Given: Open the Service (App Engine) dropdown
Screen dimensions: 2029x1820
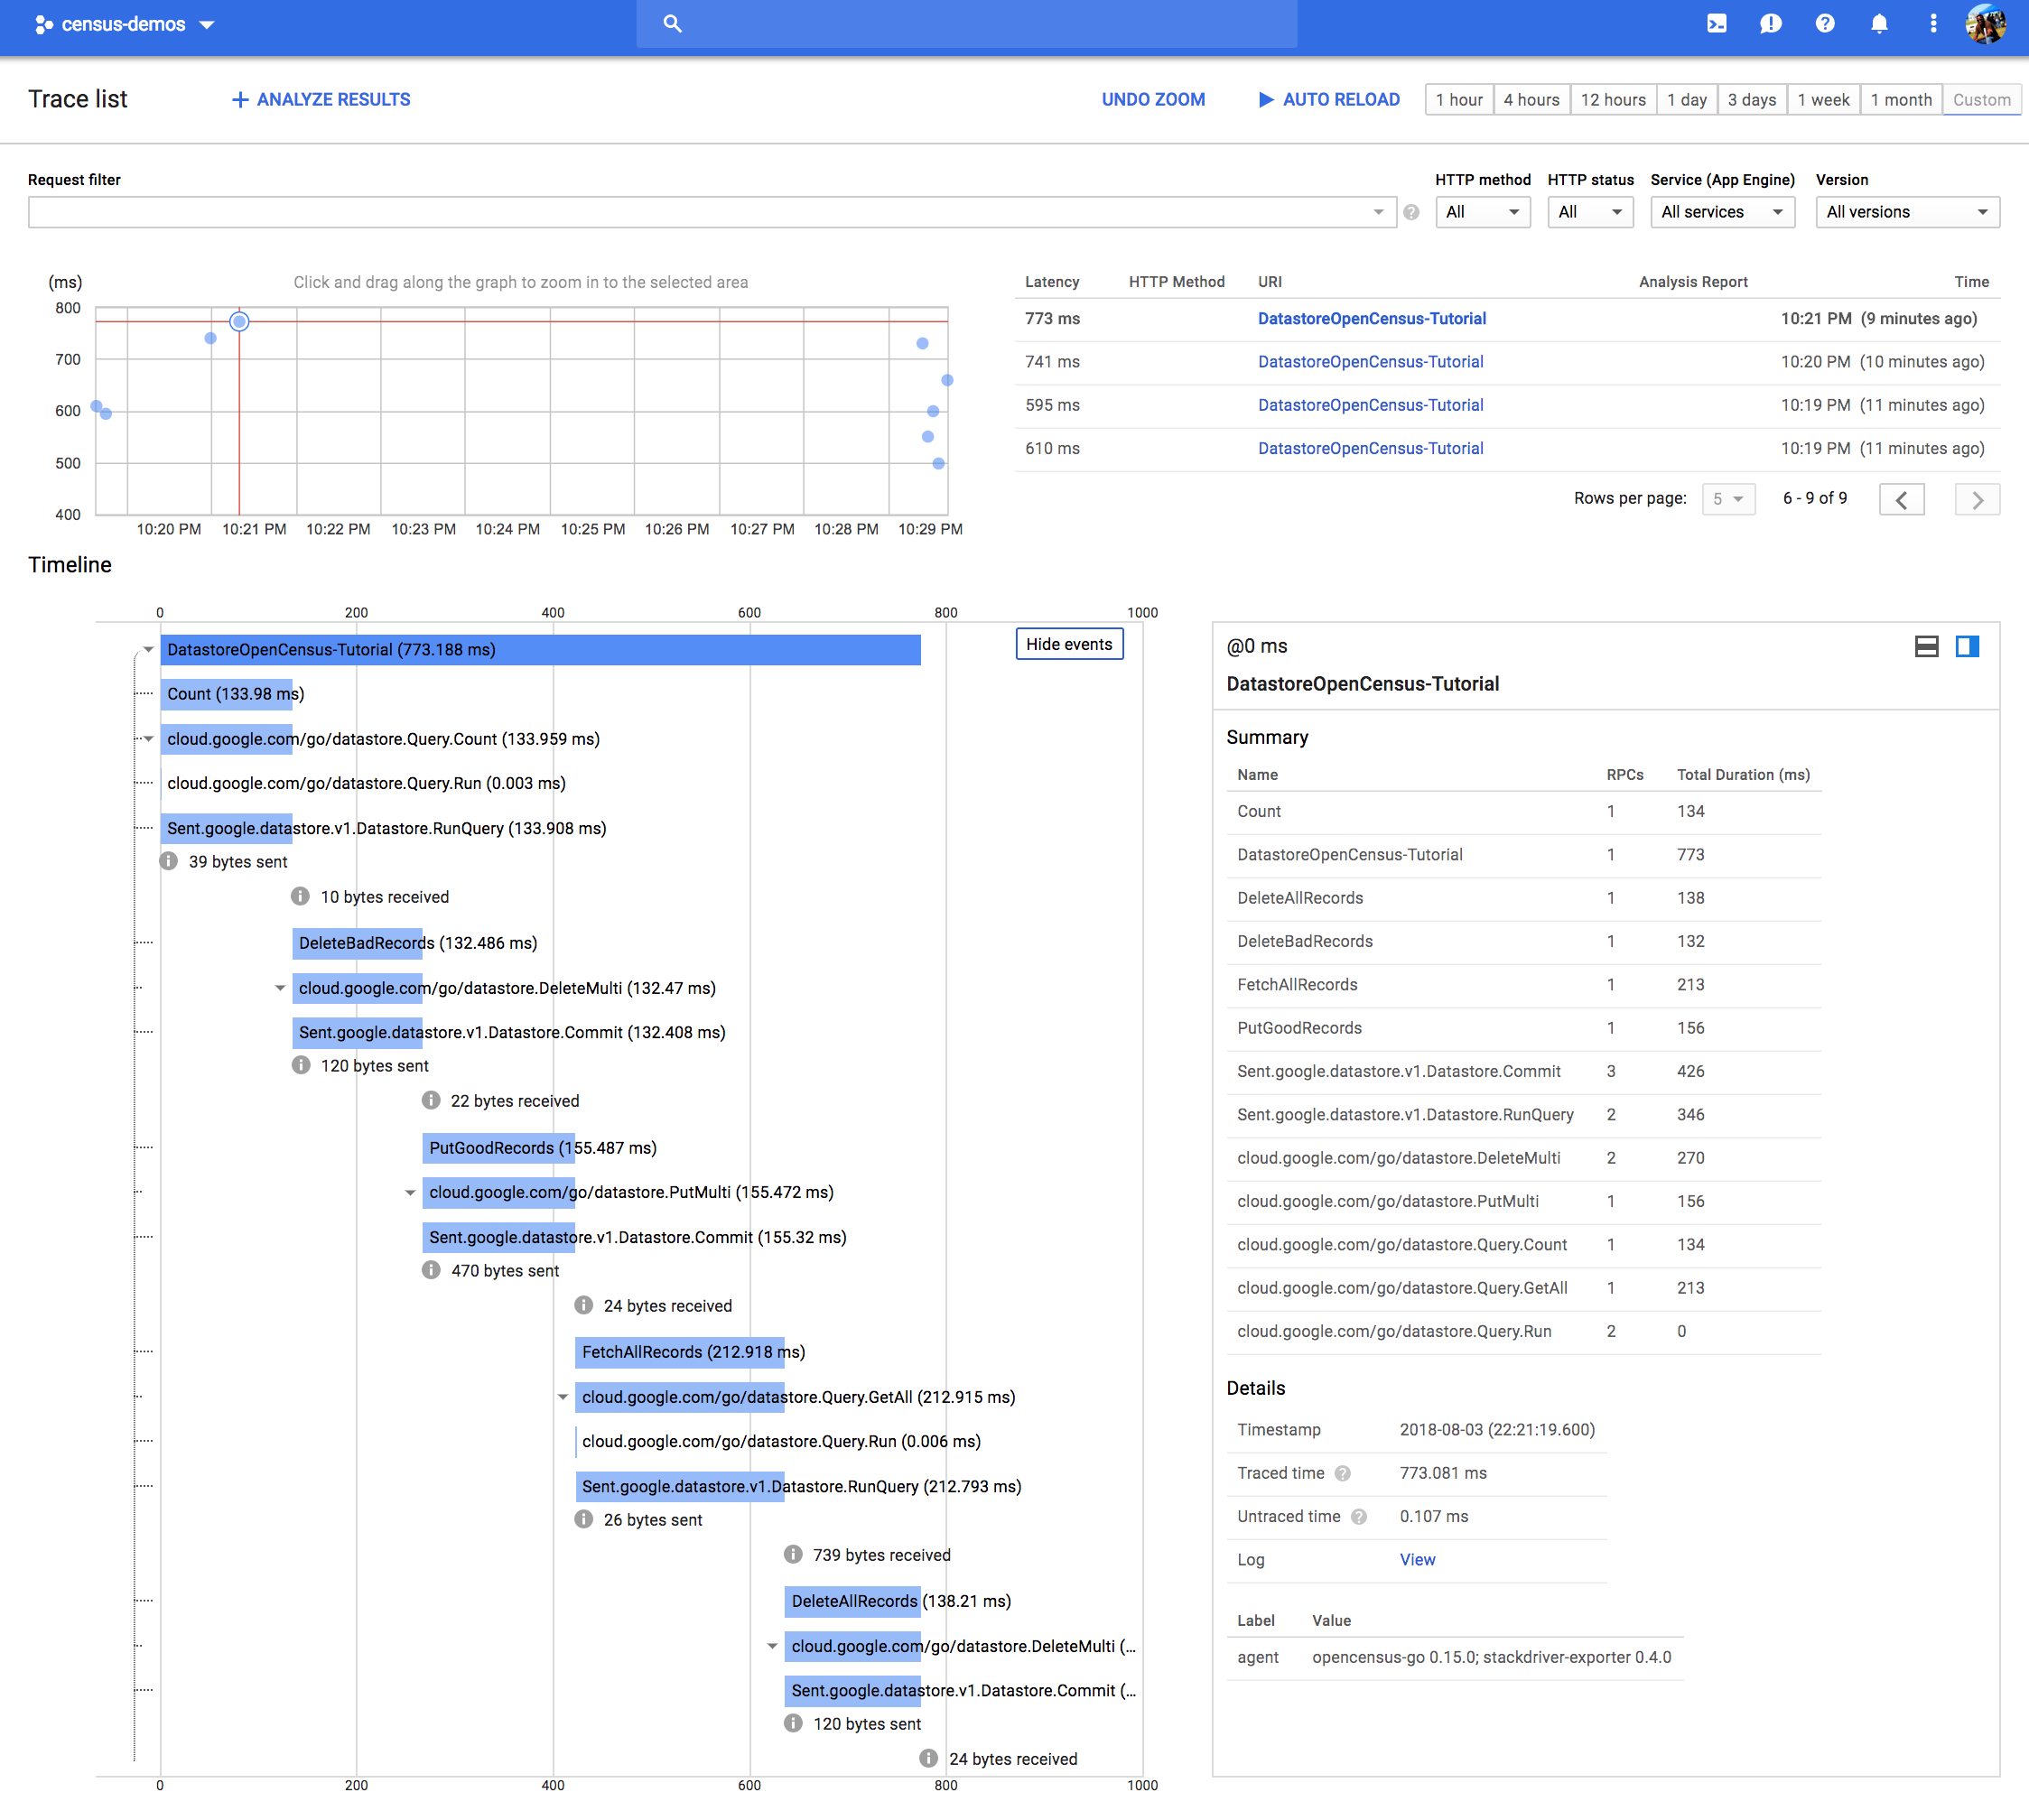Looking at the screenshot, I should 1722,212.
